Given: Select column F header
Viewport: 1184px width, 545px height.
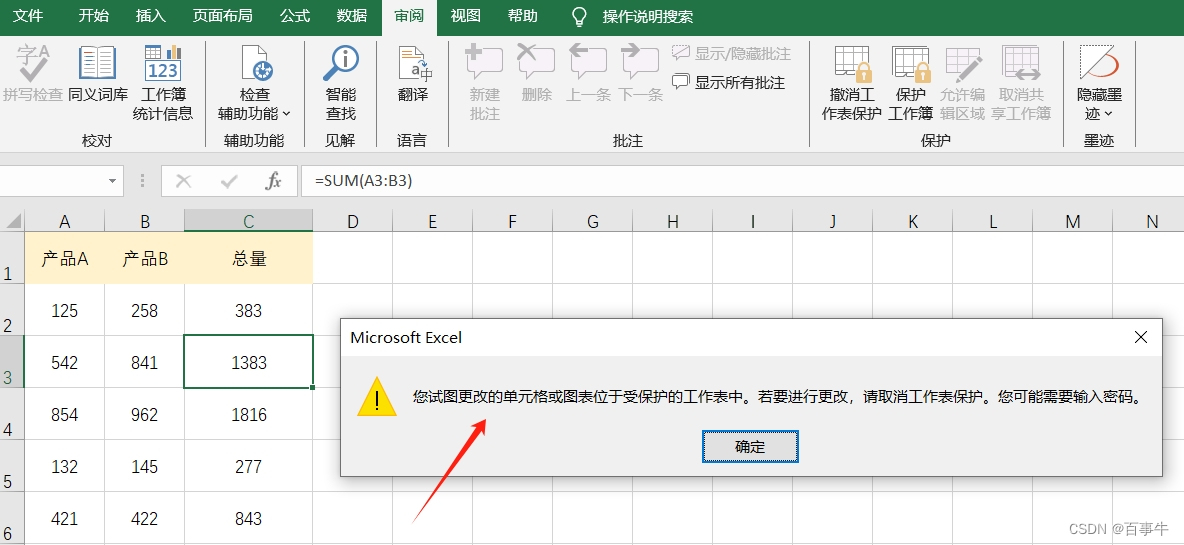Looking at the screenshot, I should pos(513,221).
